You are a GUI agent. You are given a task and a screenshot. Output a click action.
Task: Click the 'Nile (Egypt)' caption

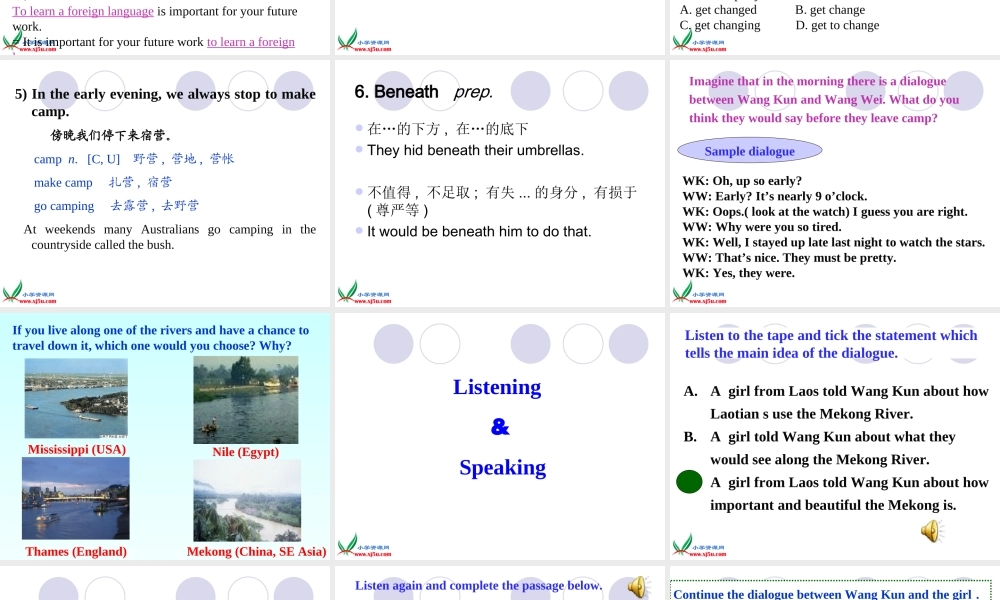[246, 452]
